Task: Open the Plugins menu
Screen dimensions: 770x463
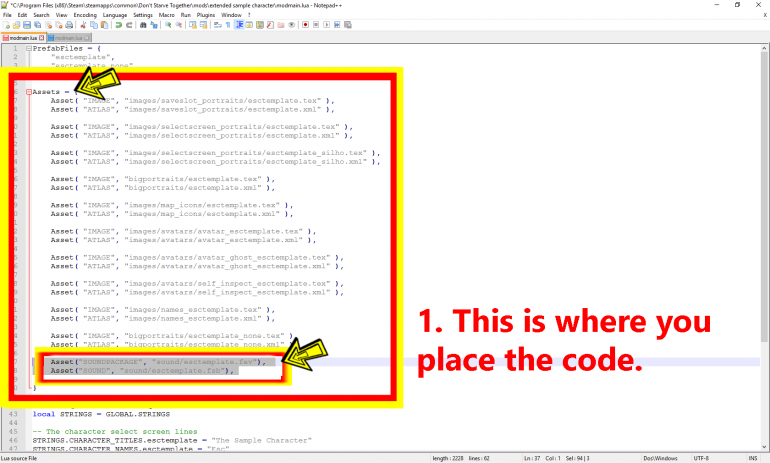Action: [206, 15]
